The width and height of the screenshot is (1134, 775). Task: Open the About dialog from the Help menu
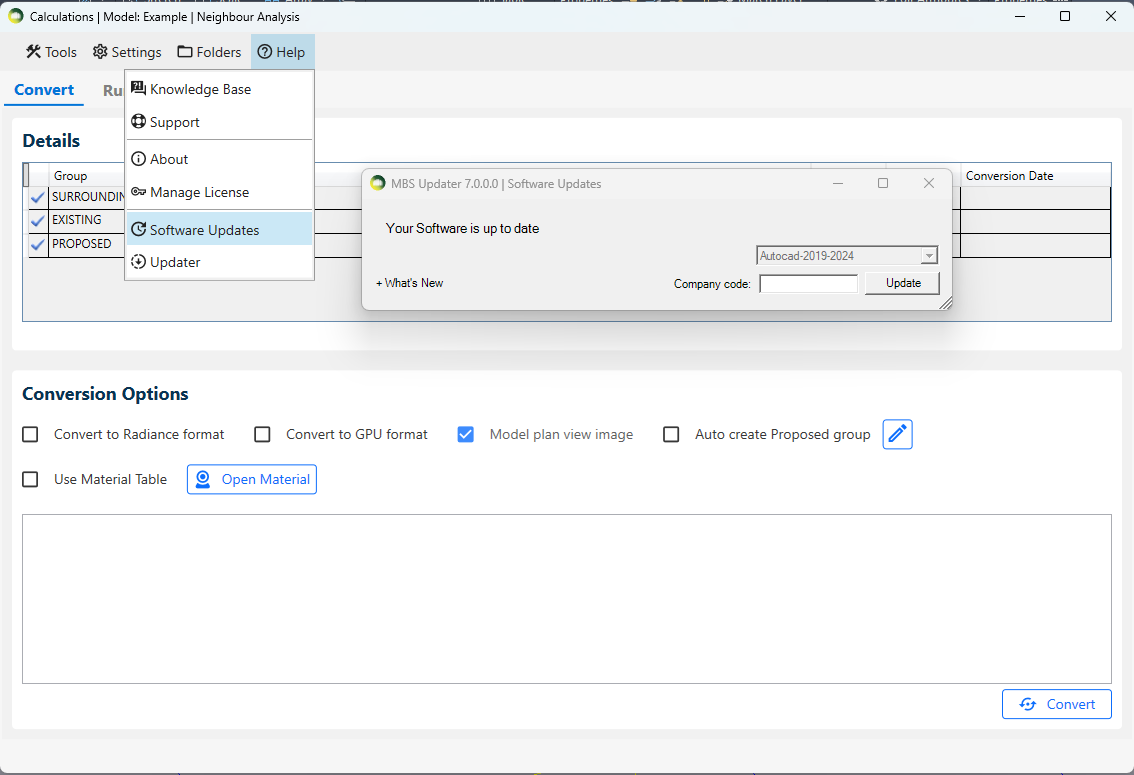(168, 159)
